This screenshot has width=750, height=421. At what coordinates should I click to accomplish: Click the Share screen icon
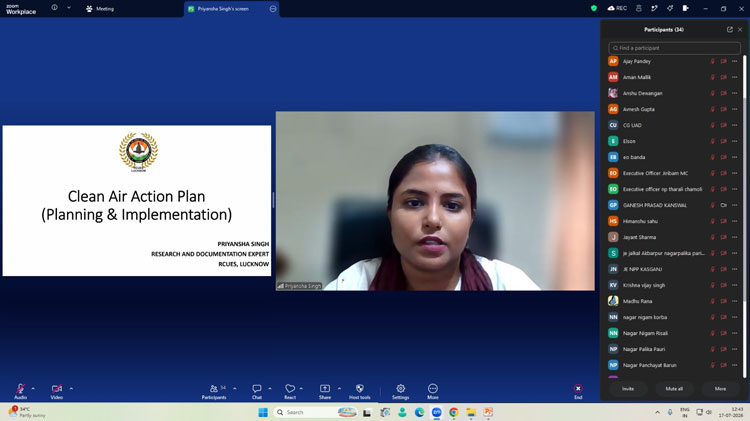[x=325, y=388]
